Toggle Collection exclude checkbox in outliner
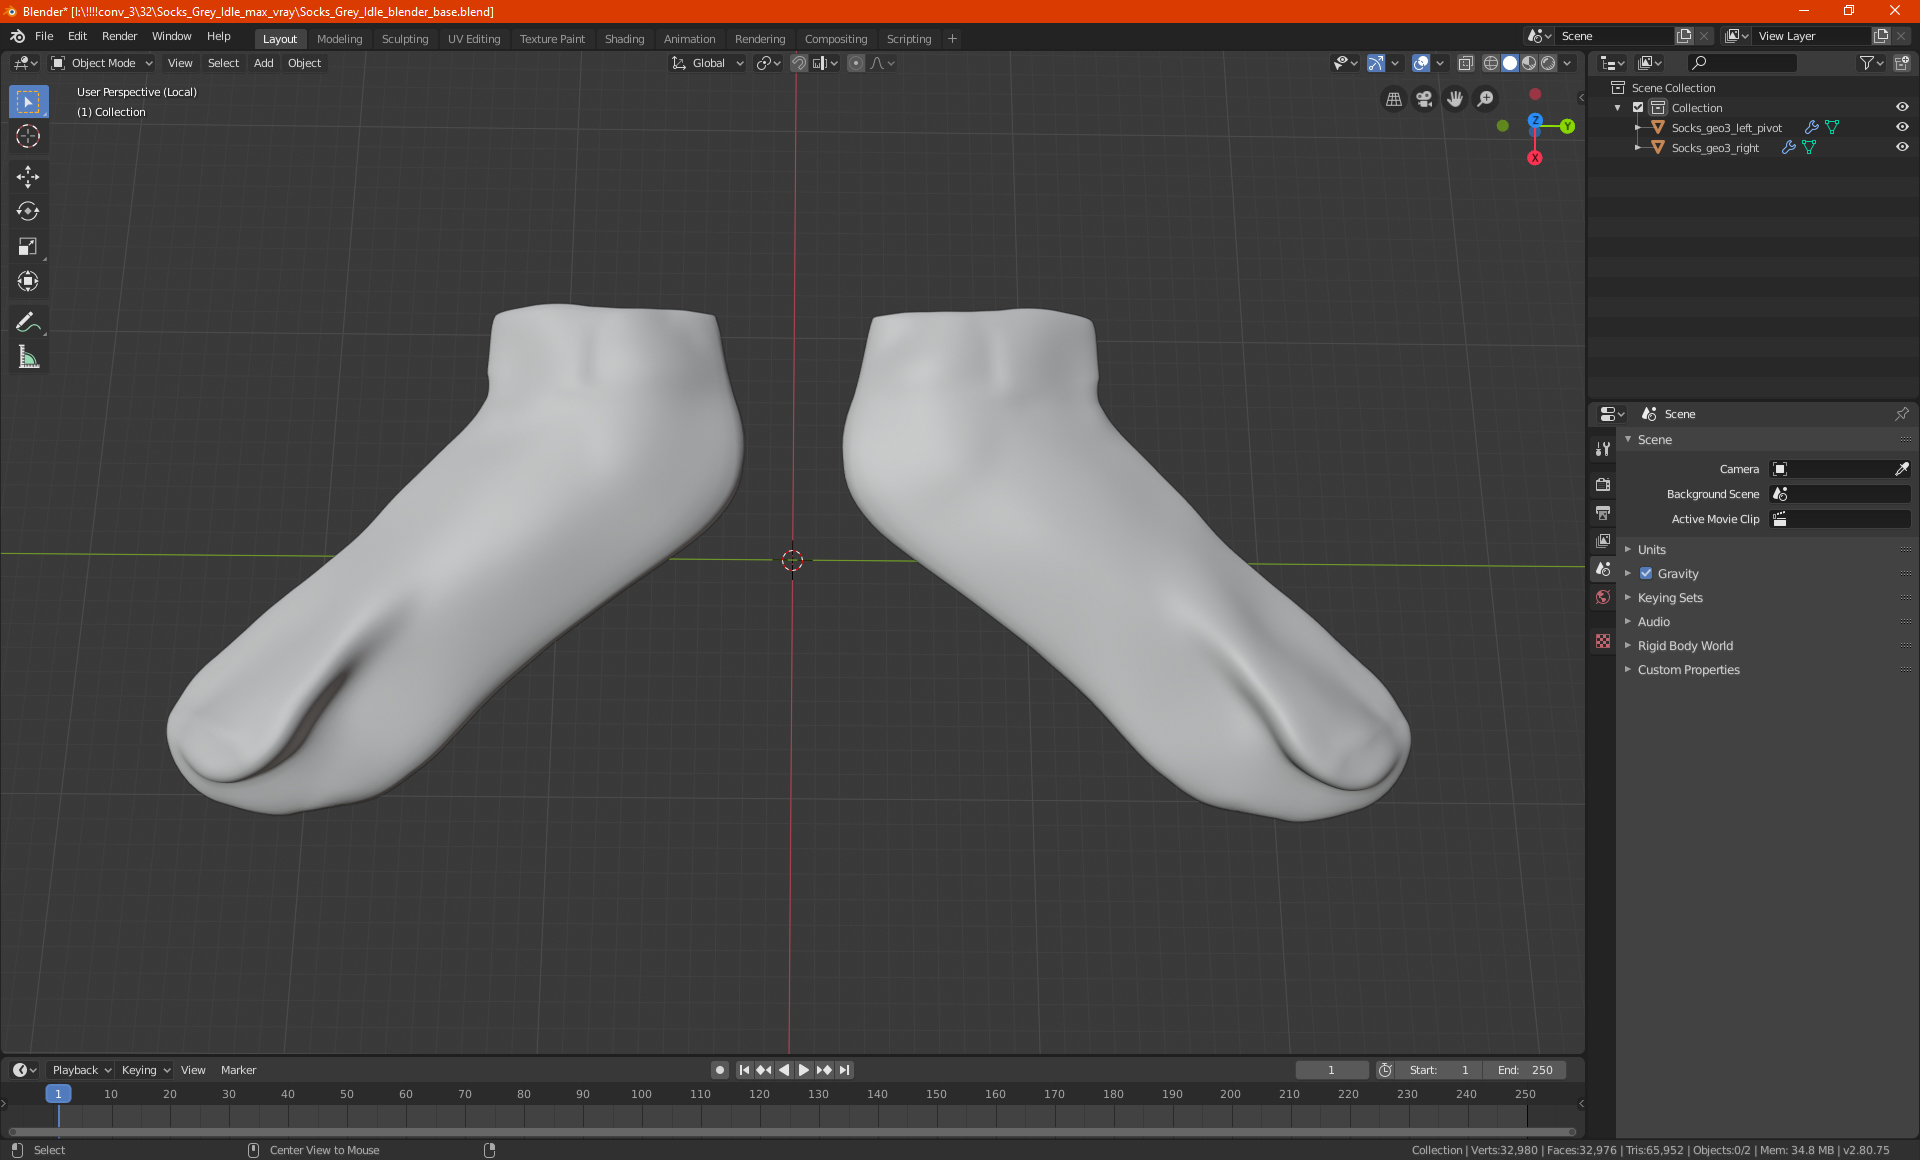This screenshot has height=1160, width=1920. coord(1638,107)
